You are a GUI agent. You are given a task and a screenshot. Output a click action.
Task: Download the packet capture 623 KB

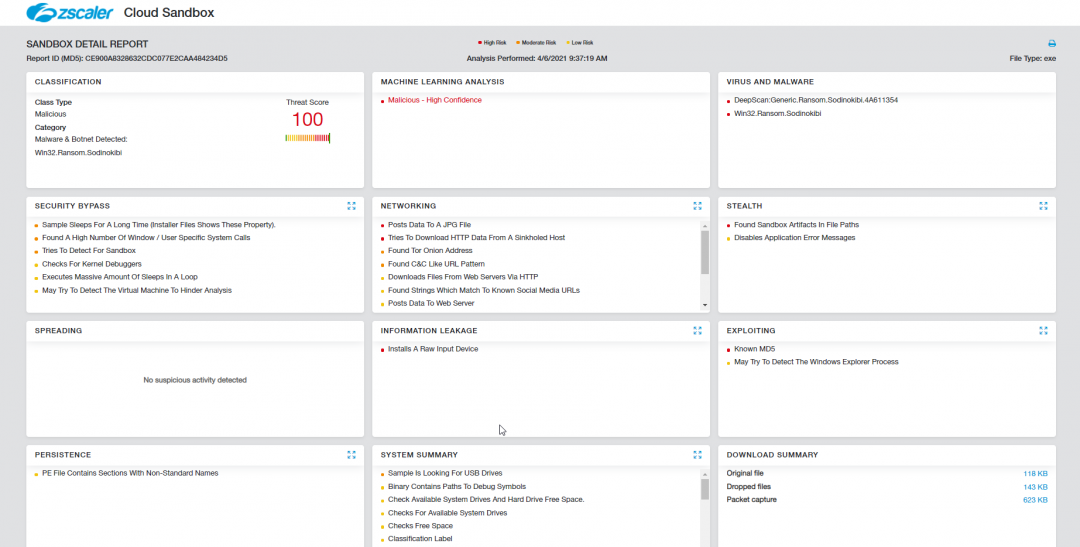[1035, 499]
